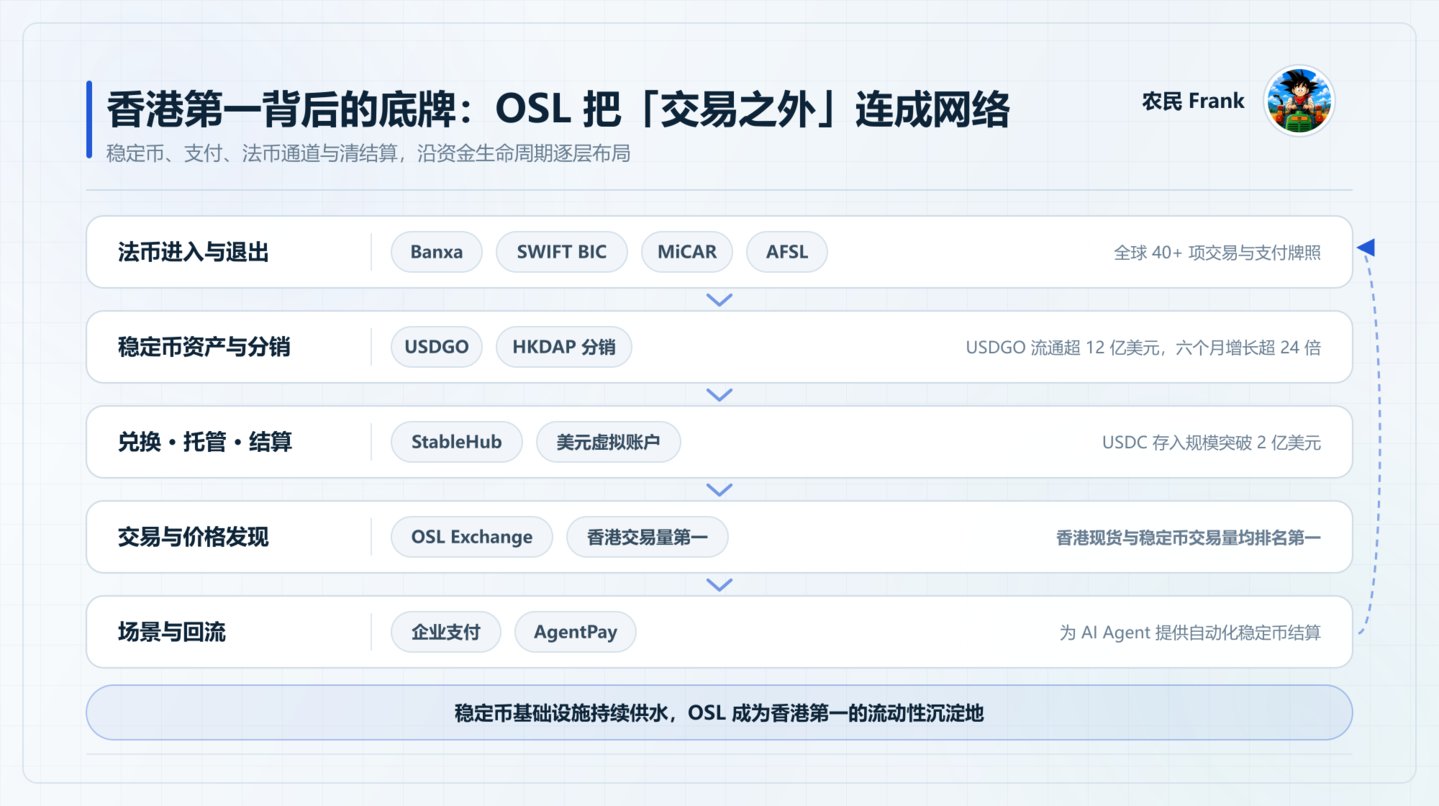1439x806 pixels.
Task: Click the 为 AI Agent 提供自动化稳定币结算 text
Action: point(1190,633)
